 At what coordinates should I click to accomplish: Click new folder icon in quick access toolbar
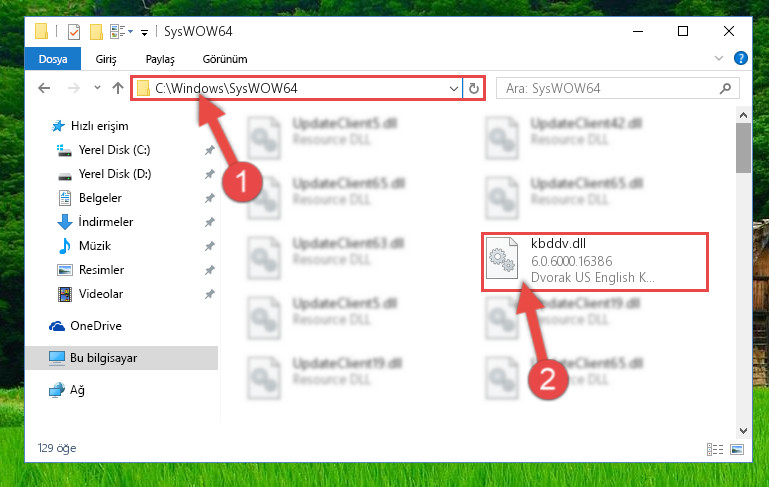pyautogui.click(x=96, y=32)
